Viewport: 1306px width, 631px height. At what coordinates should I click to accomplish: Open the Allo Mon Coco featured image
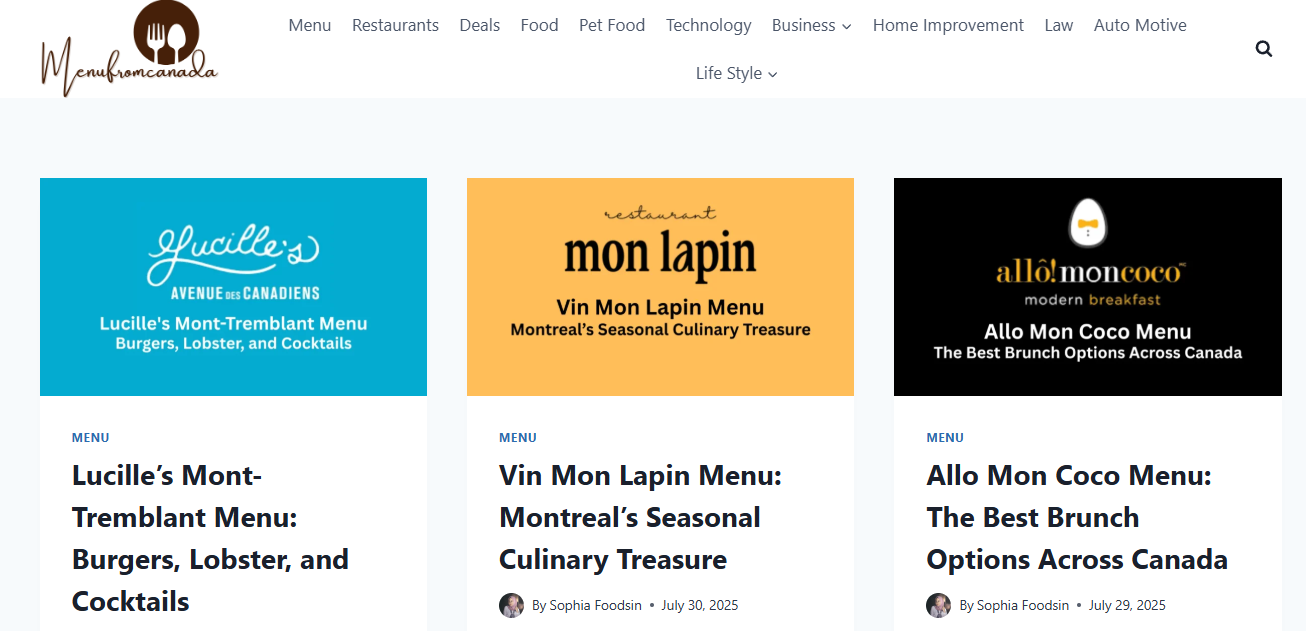1087,287
